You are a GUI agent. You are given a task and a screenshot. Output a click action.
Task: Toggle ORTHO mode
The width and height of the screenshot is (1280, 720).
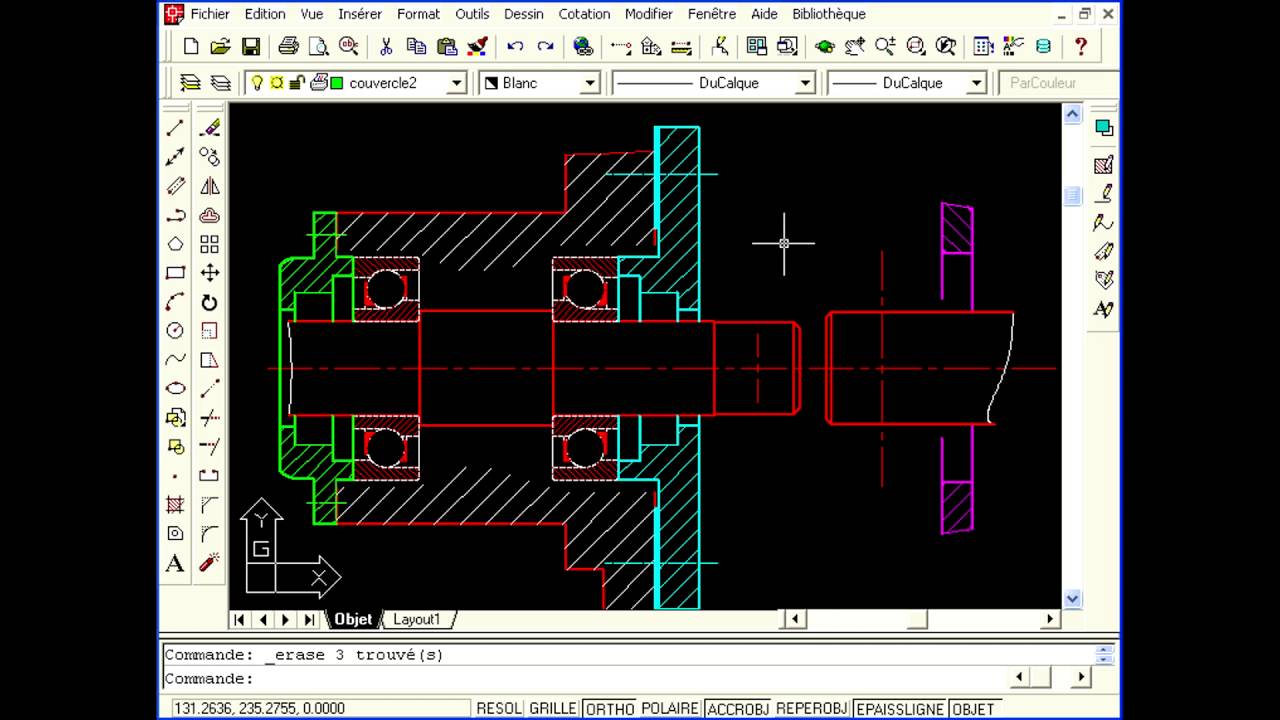pyautogui.click(x=609, y=708)
